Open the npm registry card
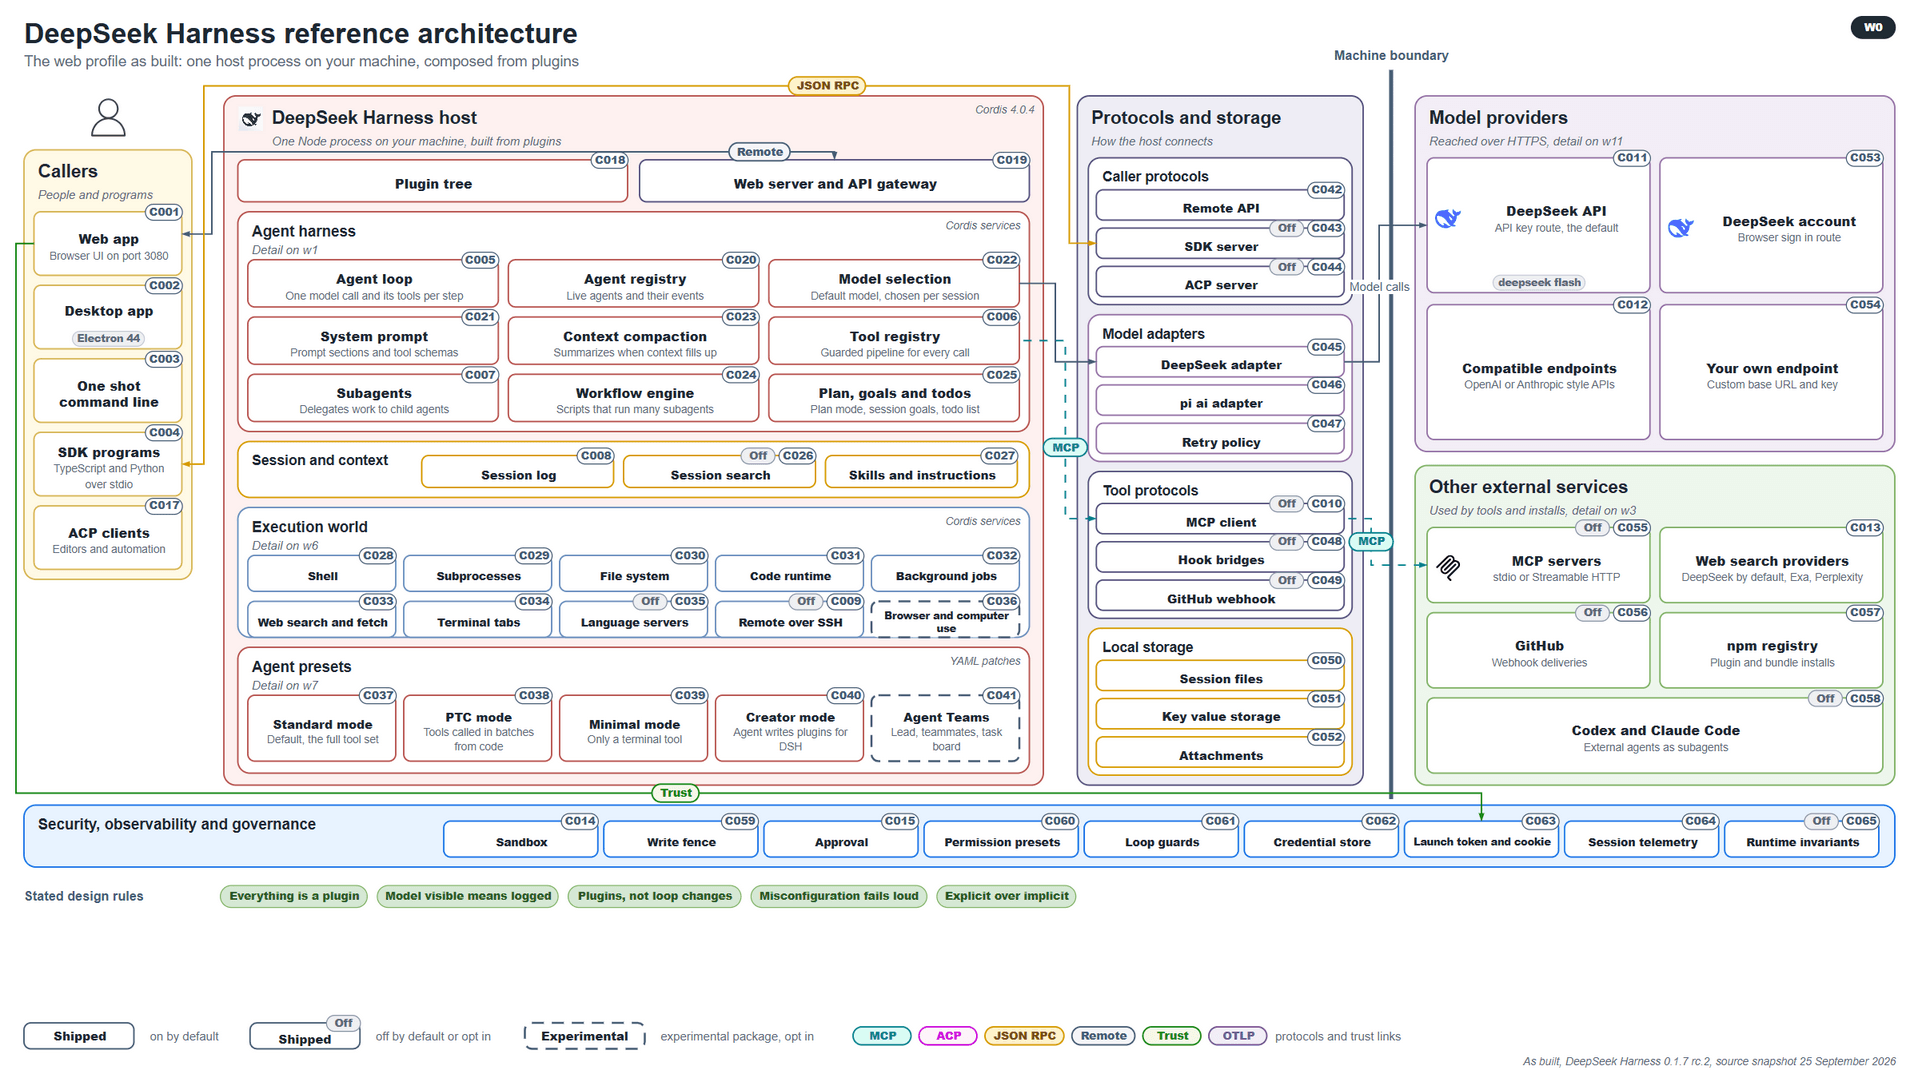This screenshot has width=1922, height=1082. tap(1771, 652)
